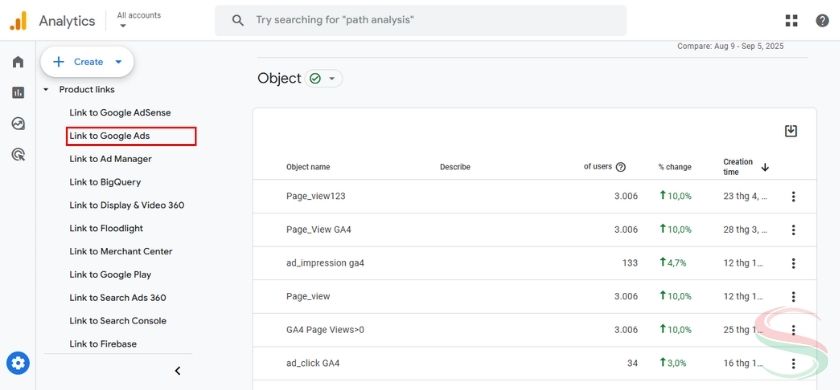This screenshot has height=390, width=840.
Task: Open the Object status dropdown
Action: pos(324,79)
